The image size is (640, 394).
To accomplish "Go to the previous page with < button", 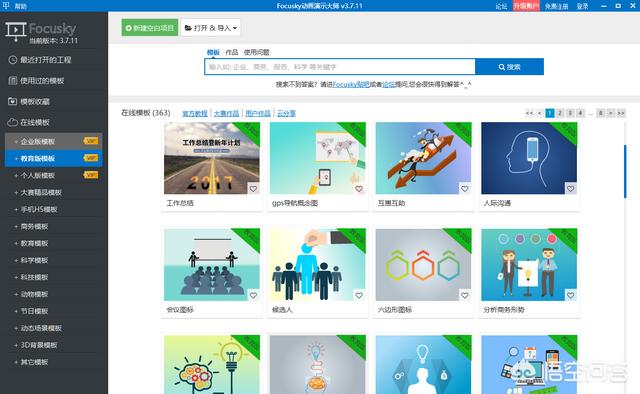I will tap(539, 113).
